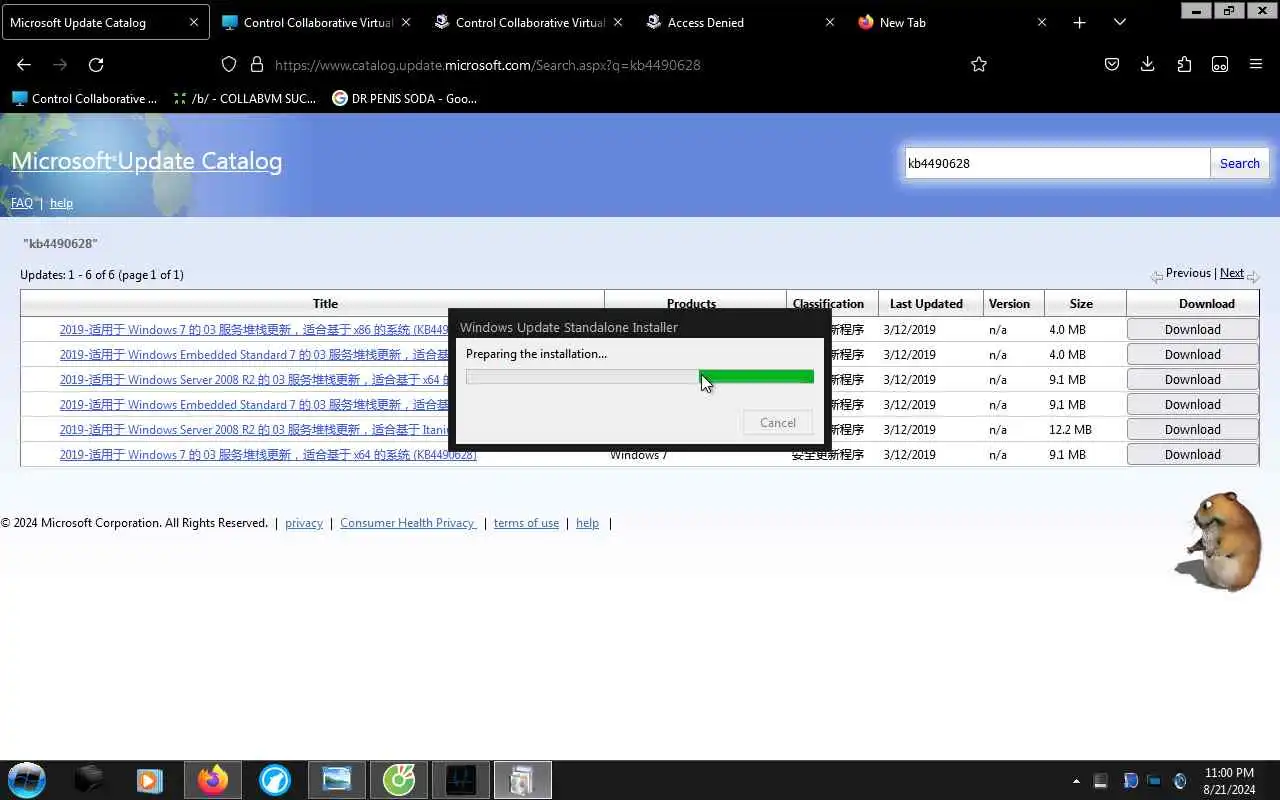Close the Microsoft Update Catalog tab
The height and width of the screenshot is (800, 1280).
(x=194, y=22)
